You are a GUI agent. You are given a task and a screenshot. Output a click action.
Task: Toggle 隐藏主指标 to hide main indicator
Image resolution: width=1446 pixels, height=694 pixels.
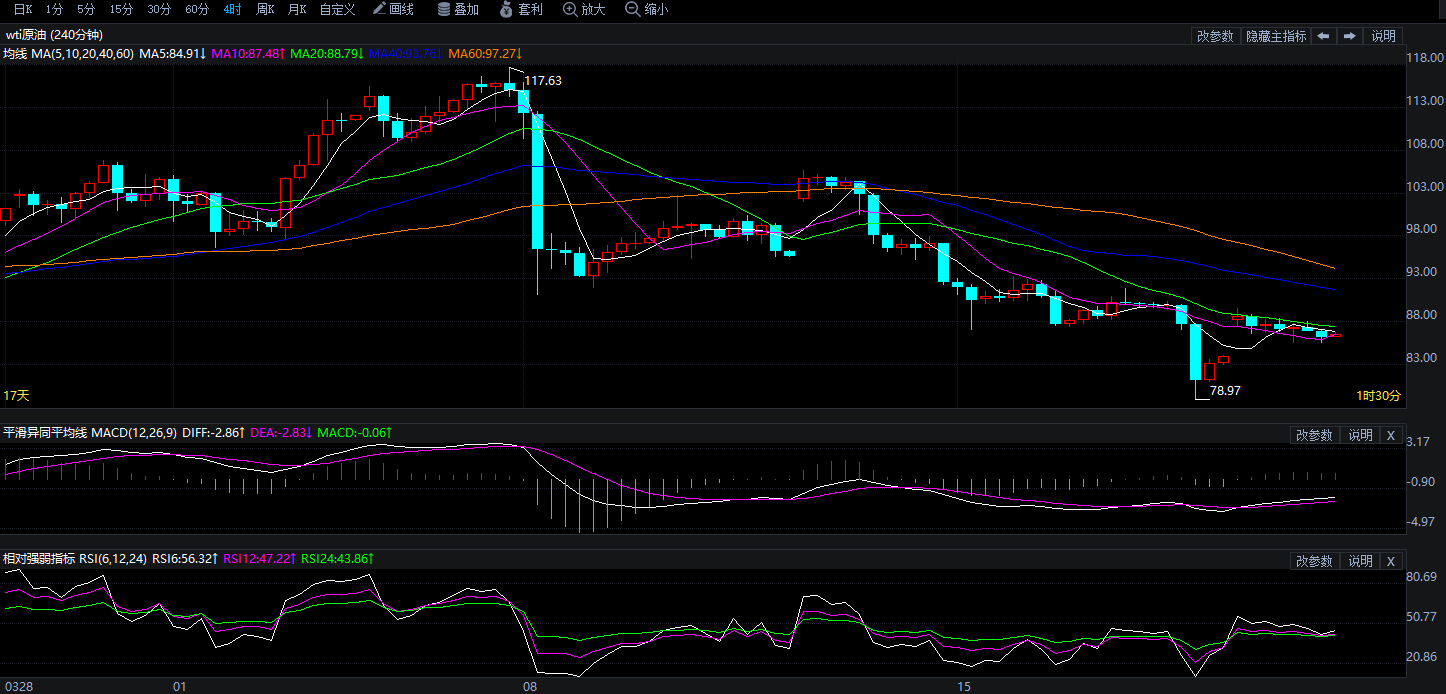click(1275, 36)
